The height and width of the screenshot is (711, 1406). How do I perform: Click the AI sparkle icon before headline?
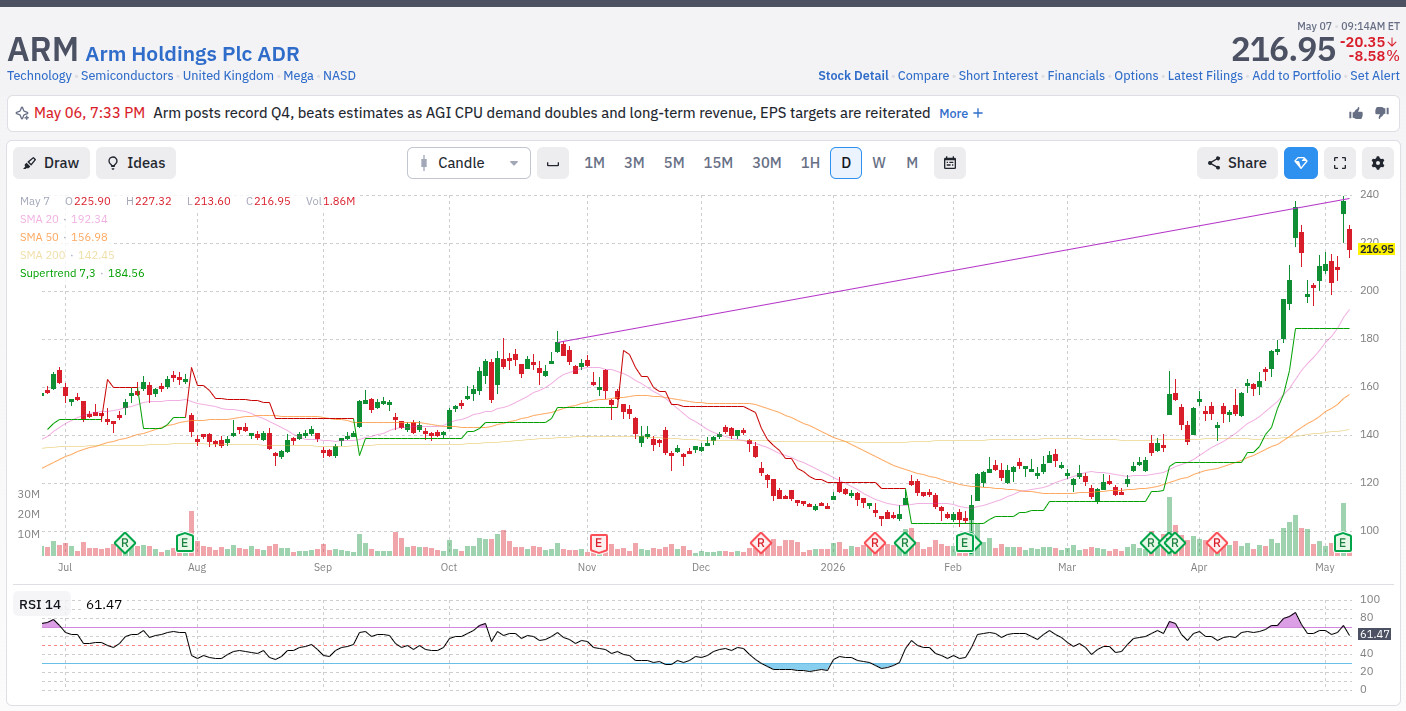pyautogui.click(x=22, y=113)
